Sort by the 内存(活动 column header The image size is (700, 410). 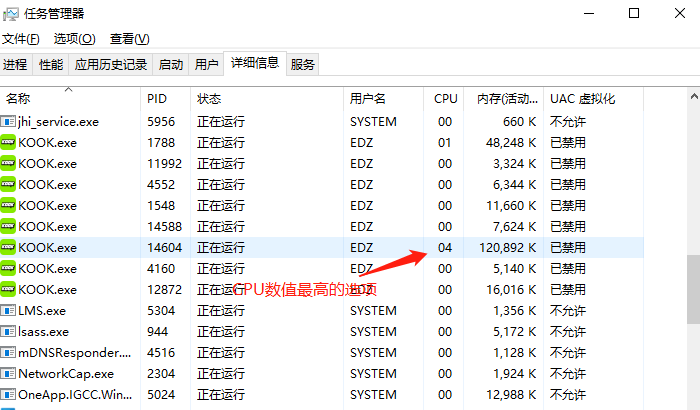point(504,99)
